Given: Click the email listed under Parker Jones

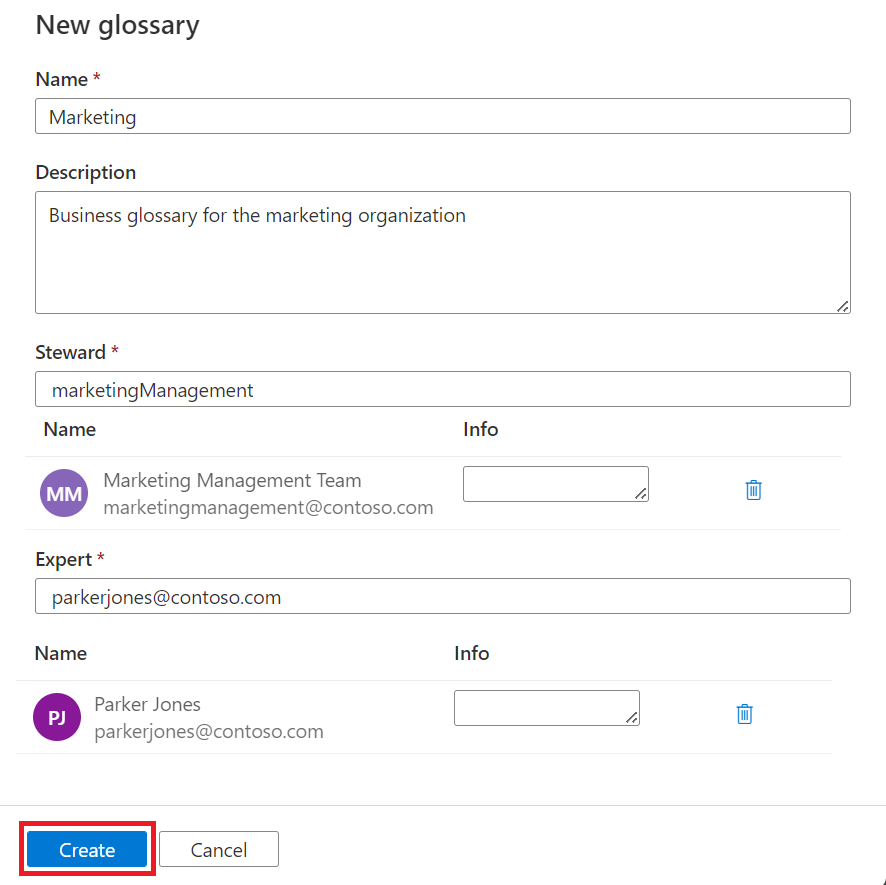Looking at the screenshot, I should click(208, 731).
